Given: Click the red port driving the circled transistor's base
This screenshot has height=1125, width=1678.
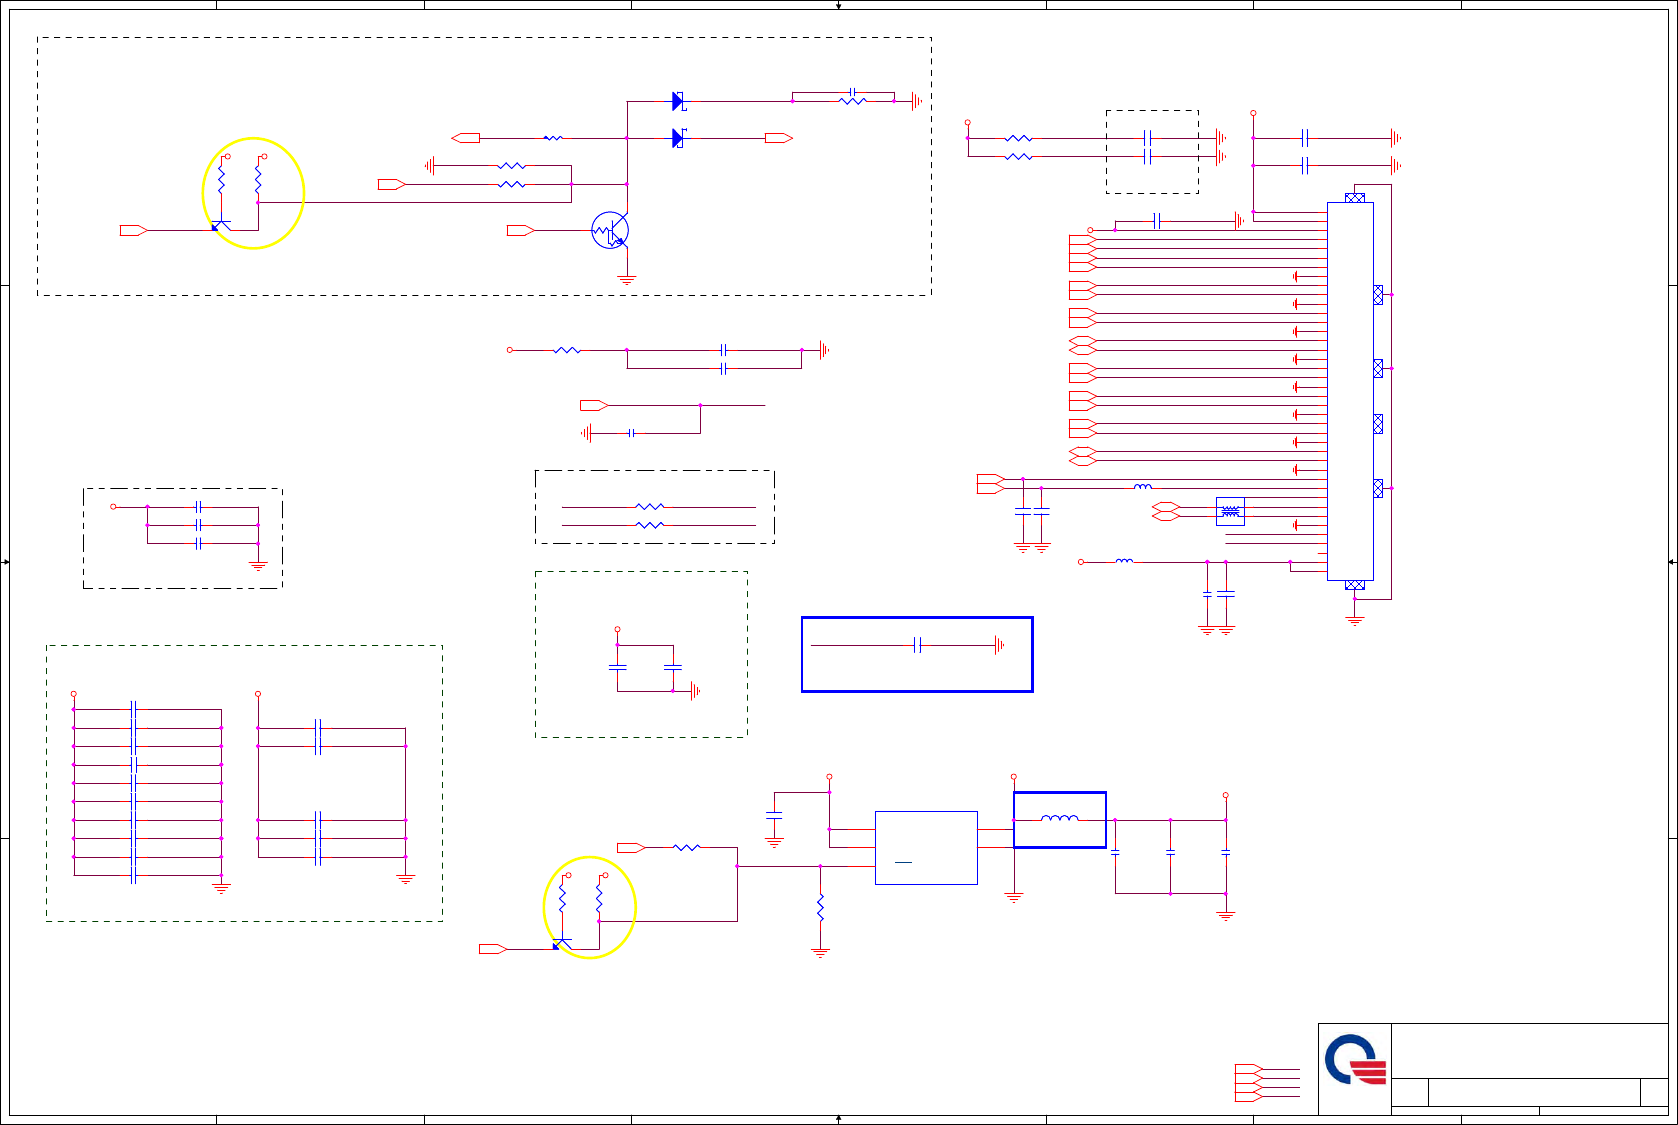Looking at the screenshot, I should [521, 231].
